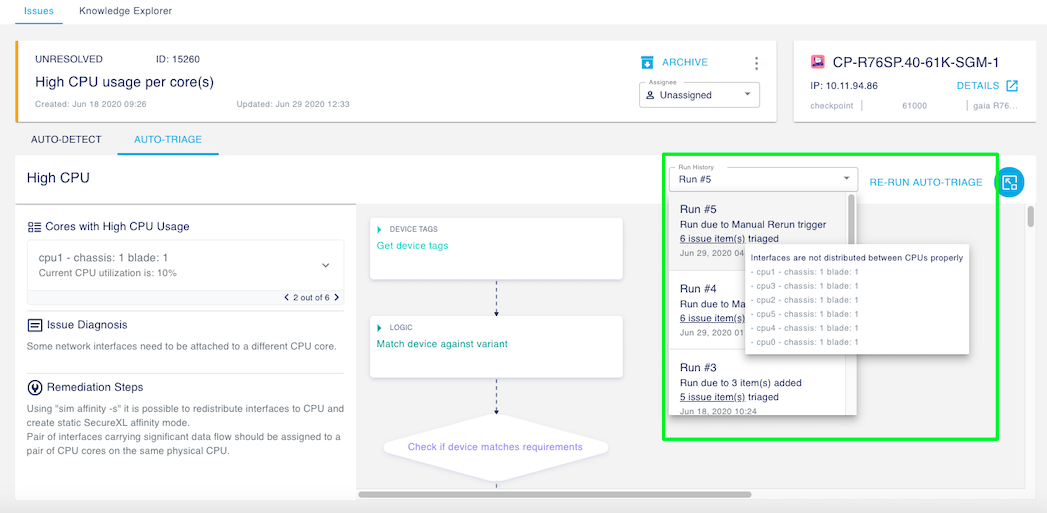Expand the cpu1 chassis core details
Screen dimensions: 1047x513
[325, 265]
